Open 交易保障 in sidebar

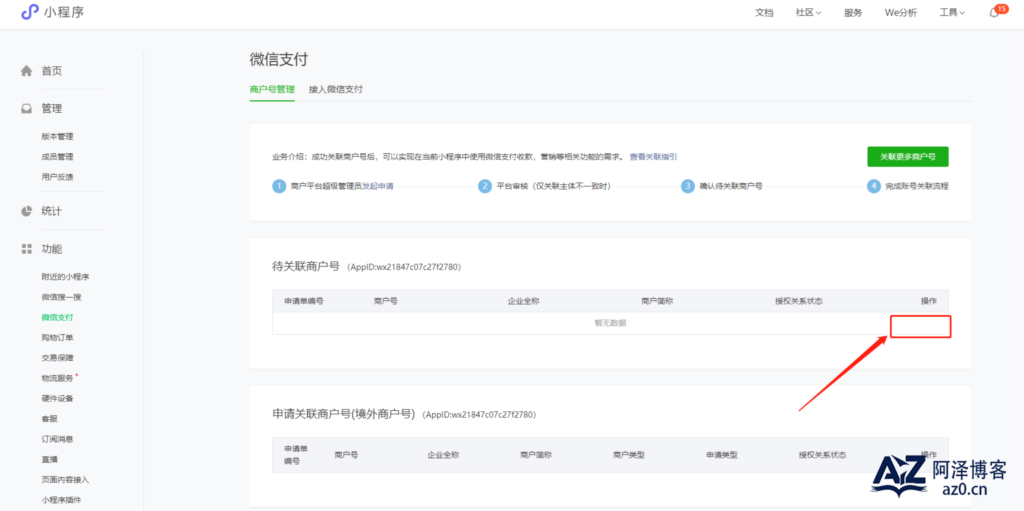click(x=57, y=358)
